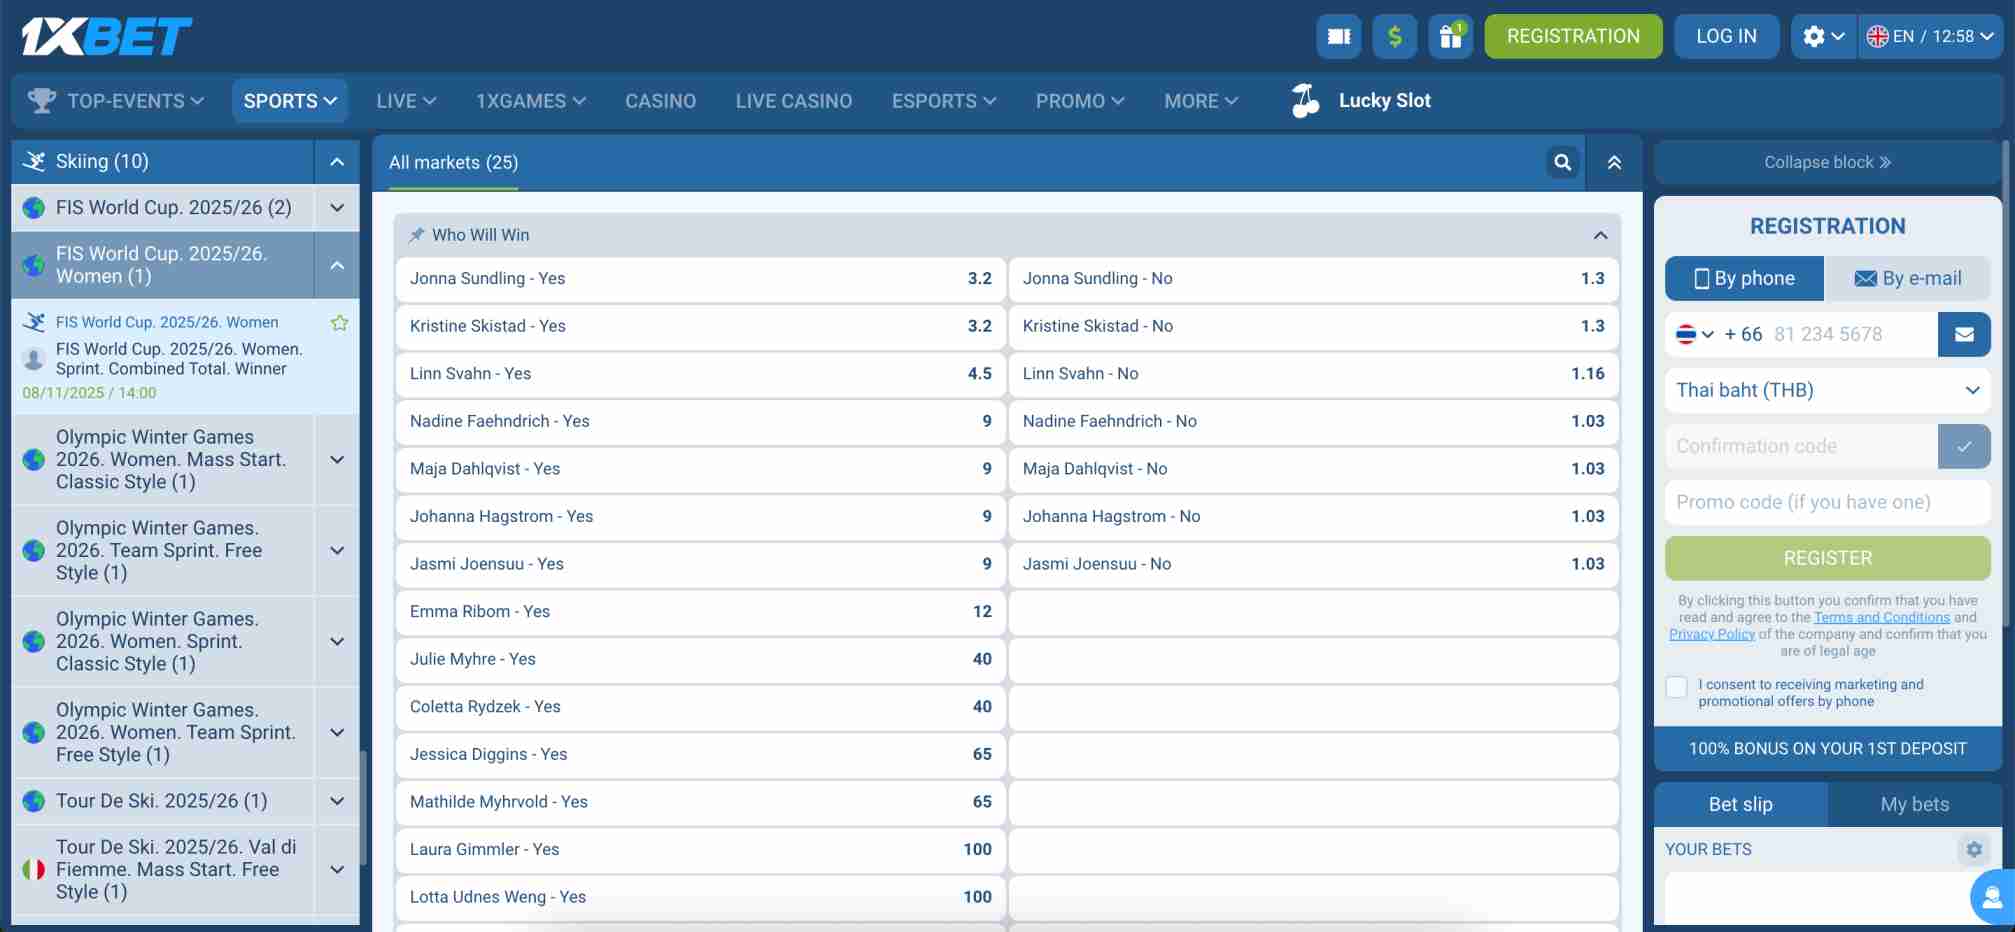Open the bet slip ticket icon in header

click(1339, 37)
